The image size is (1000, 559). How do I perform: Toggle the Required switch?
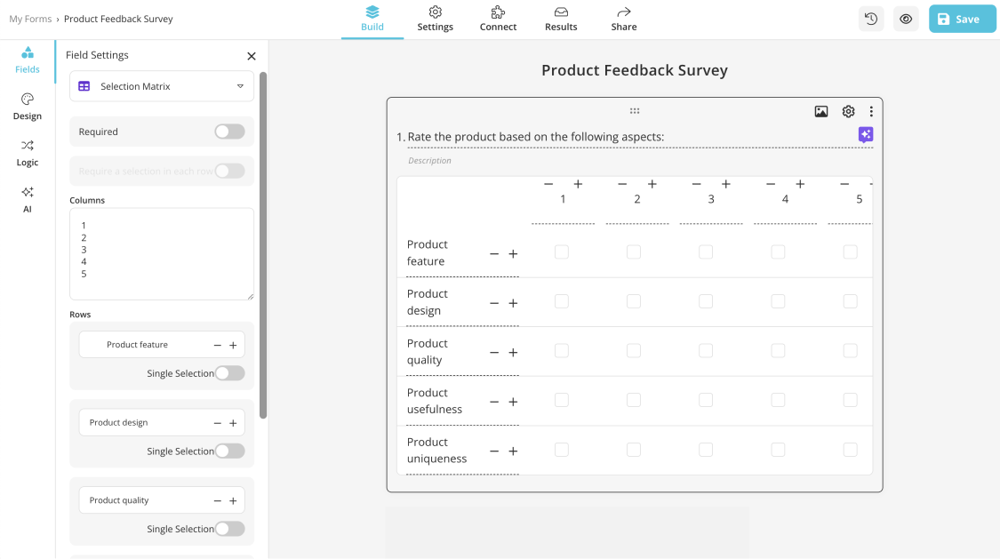click(229, 132)
